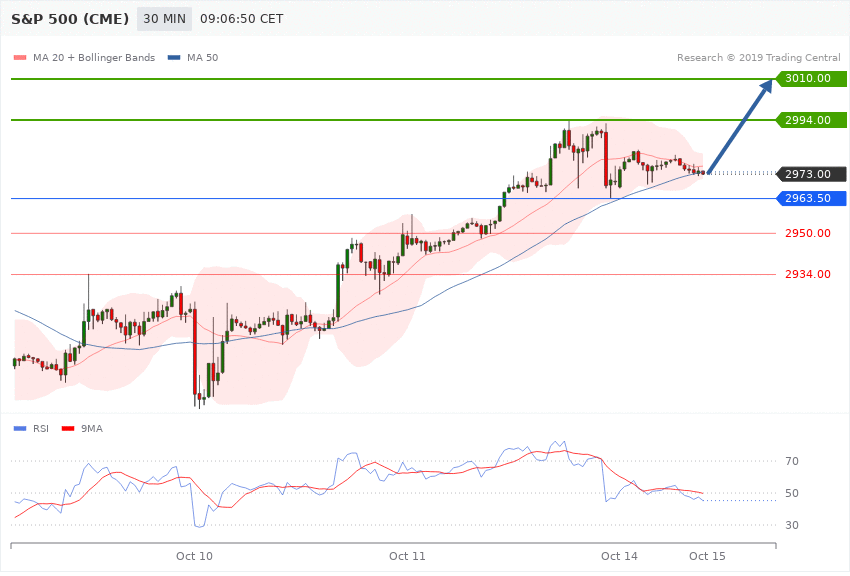Click the blue RSI legend swatch
Viewport: 850px width, 576px height.
pyautogui.click(x=20, y=429)
